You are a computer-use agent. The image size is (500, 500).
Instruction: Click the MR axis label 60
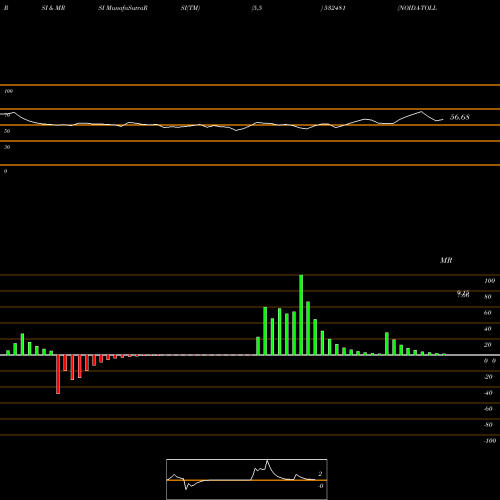488,313
